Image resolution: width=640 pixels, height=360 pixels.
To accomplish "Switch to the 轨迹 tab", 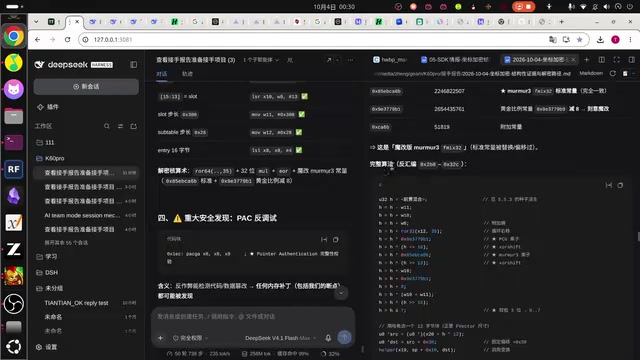I will (187, 74).
